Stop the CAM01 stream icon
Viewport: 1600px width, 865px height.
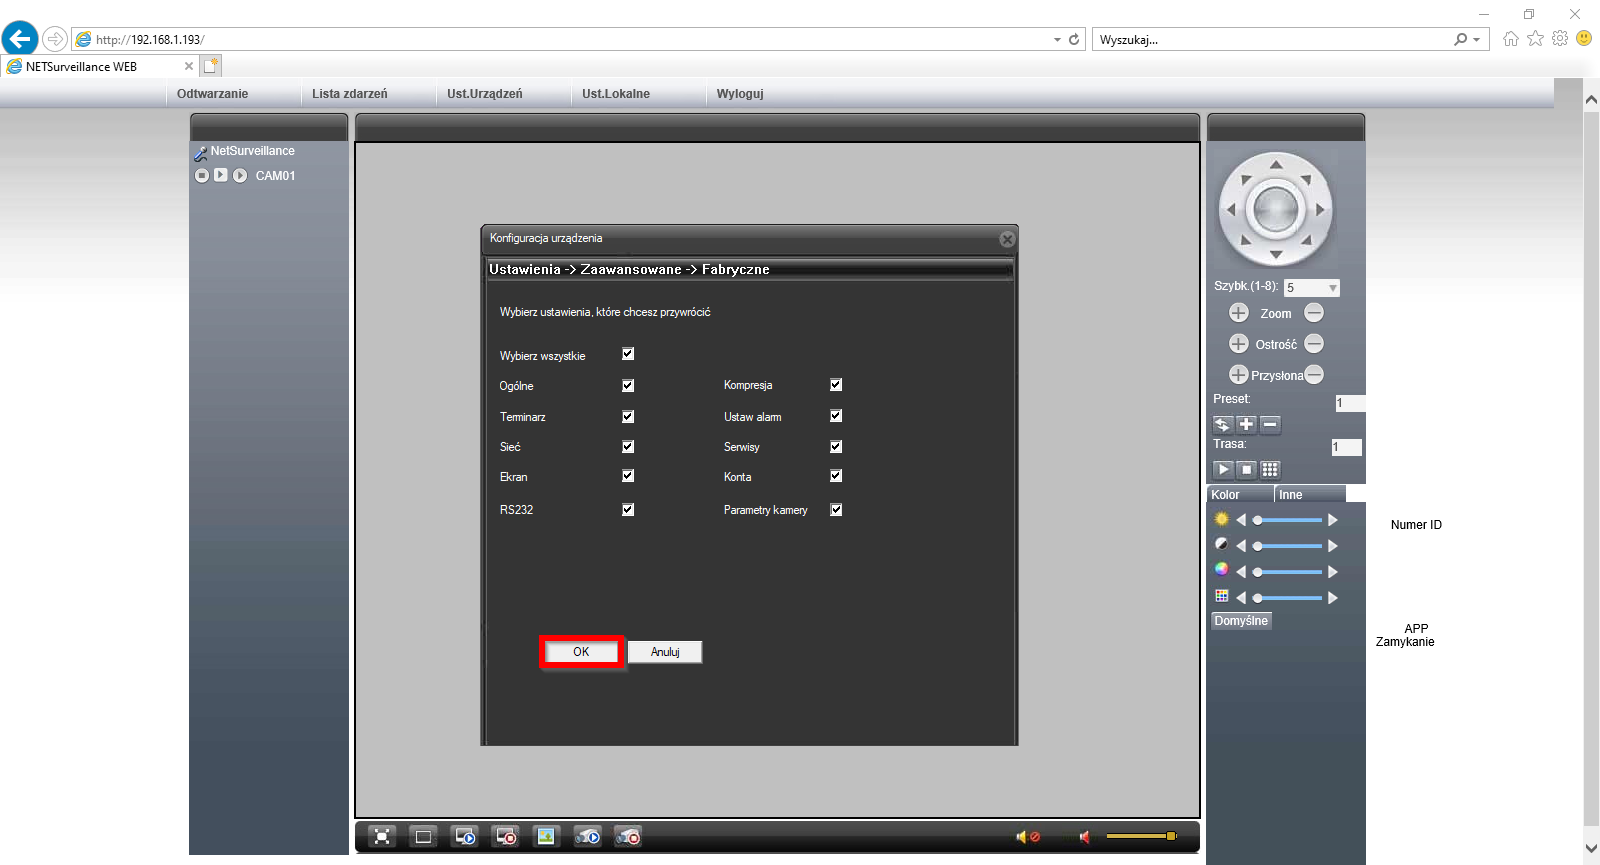pyautogui.click(x=202, y=175)
